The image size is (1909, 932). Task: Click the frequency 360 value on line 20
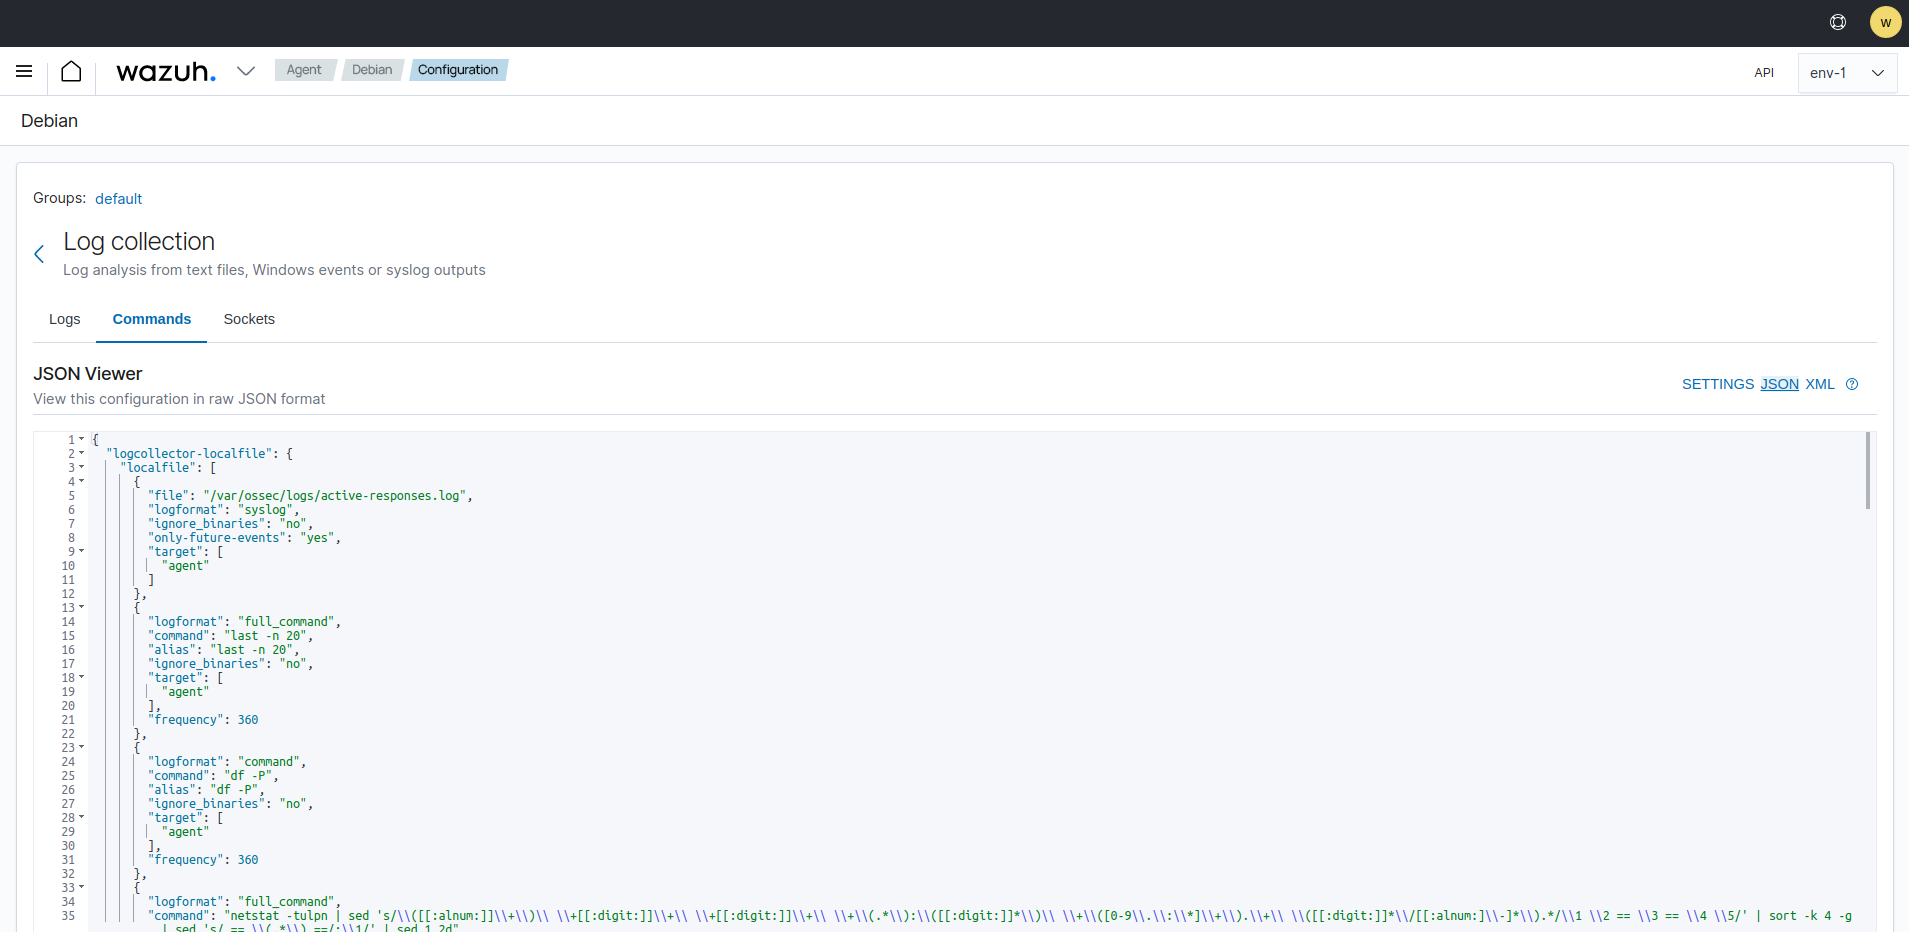pos(248,720)
